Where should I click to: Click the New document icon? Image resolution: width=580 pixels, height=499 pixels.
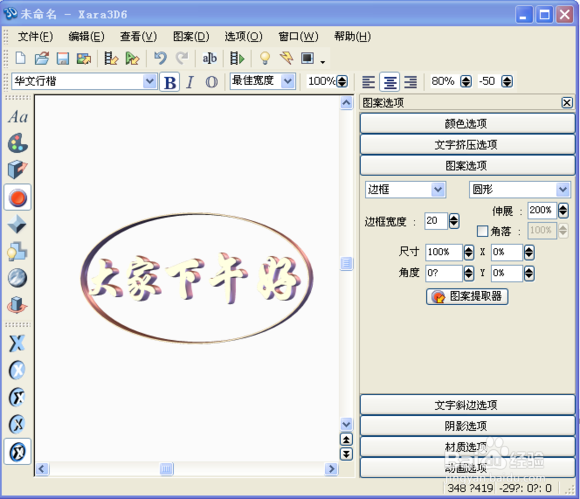click(21, 58)
